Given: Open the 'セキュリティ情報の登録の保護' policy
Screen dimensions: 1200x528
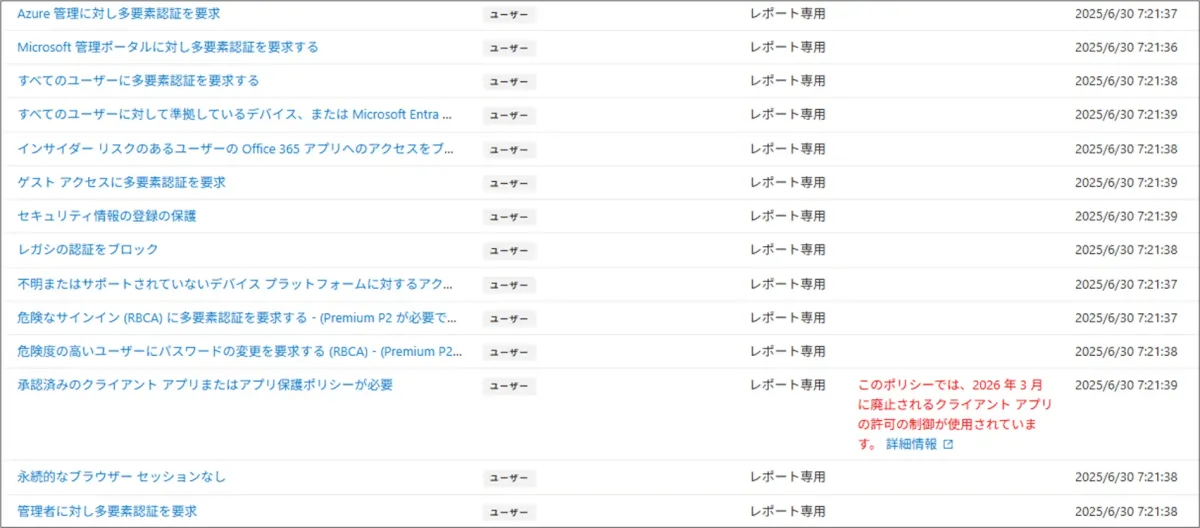Looking at the screenshot, I should click(107, 216).
